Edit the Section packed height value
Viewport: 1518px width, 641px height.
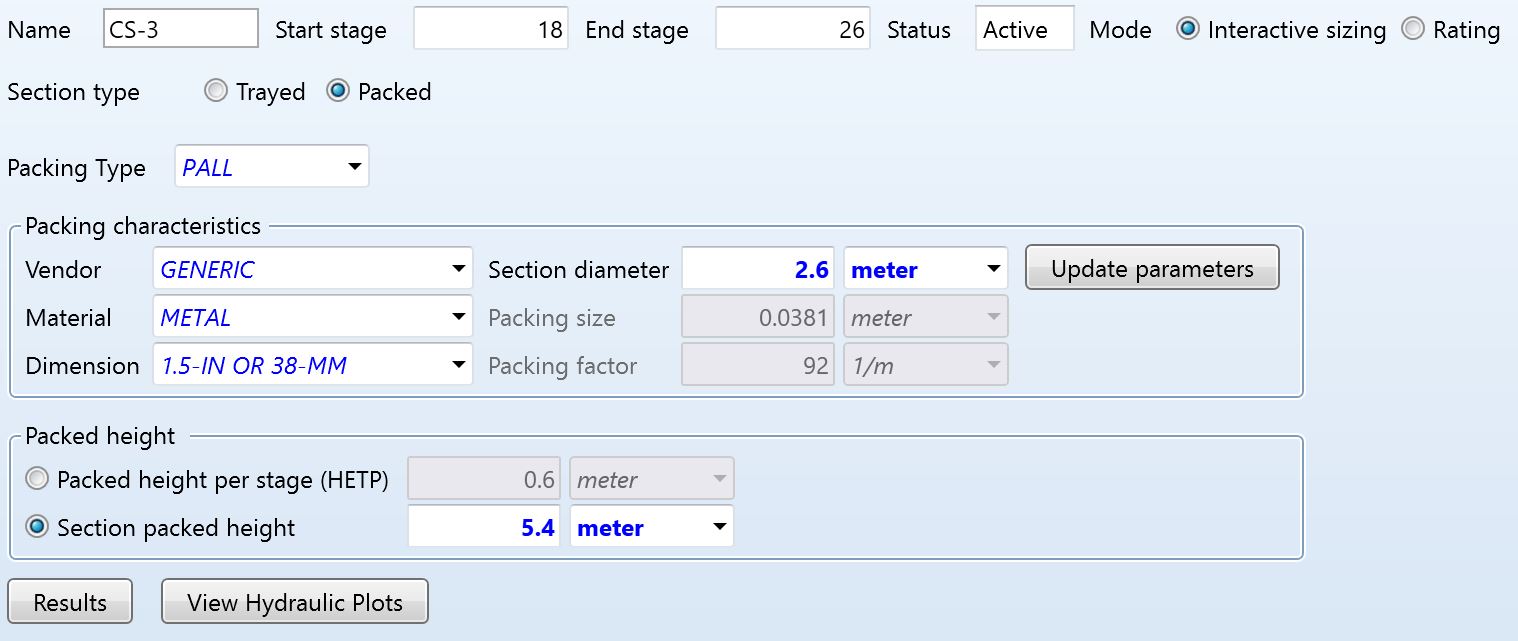tap(487, 528)
